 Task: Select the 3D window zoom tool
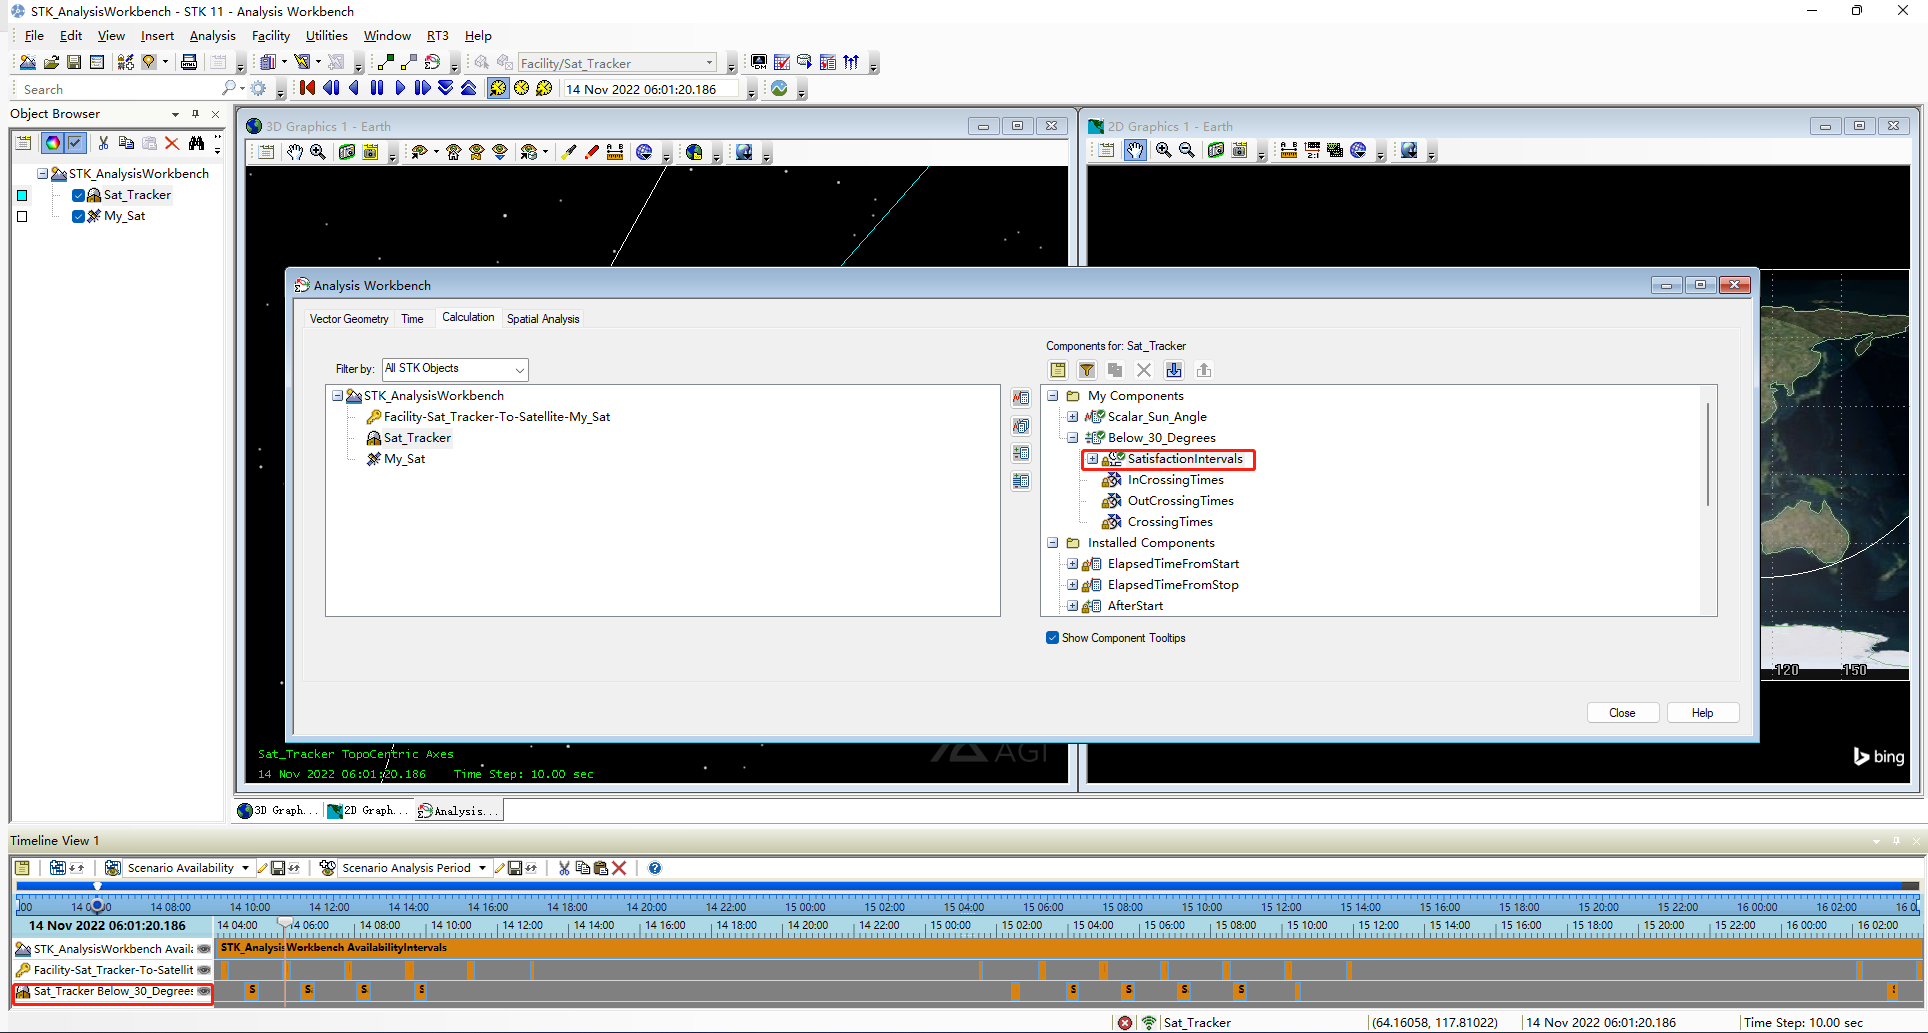click(318, 152)
